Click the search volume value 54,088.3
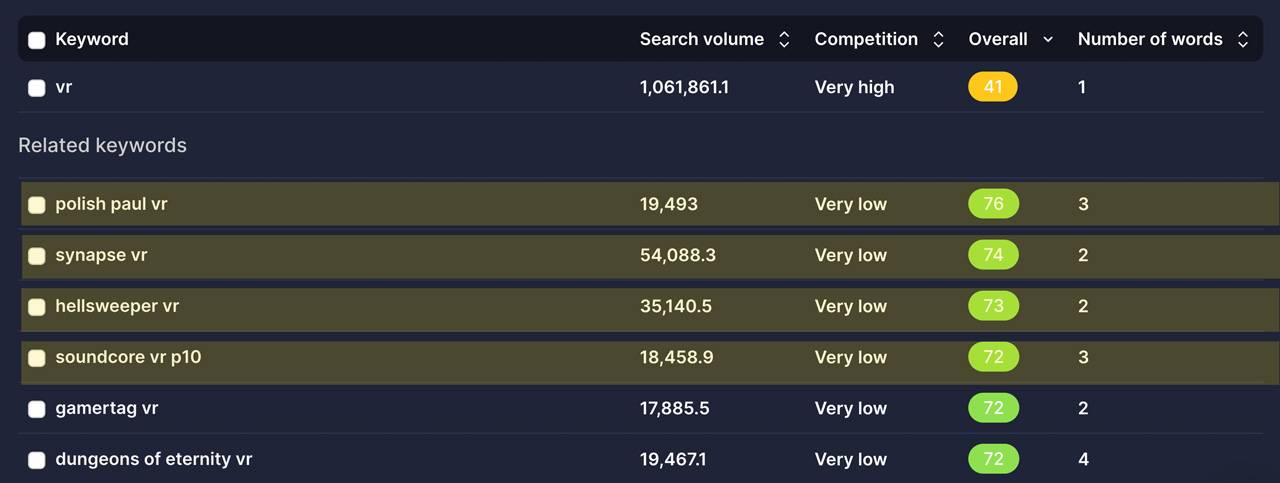 point(678,255)
